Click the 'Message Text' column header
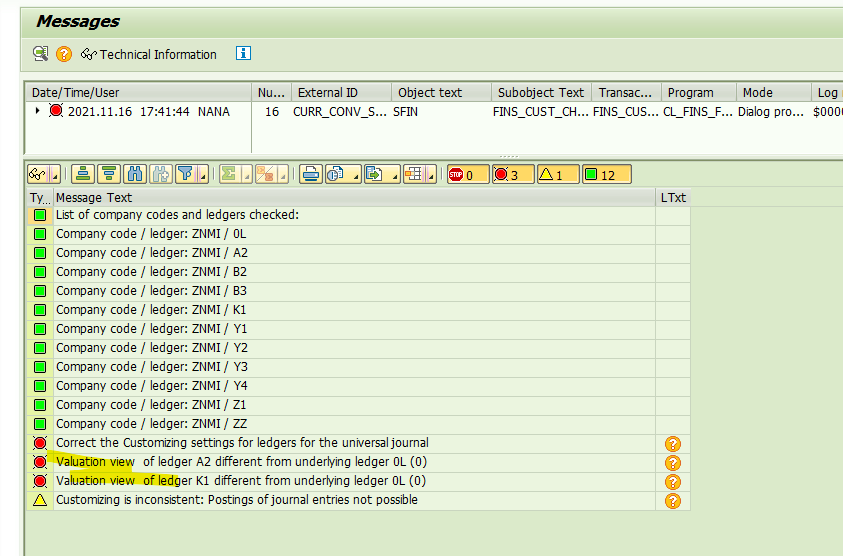843x556 pixels. tap(96, 197)
